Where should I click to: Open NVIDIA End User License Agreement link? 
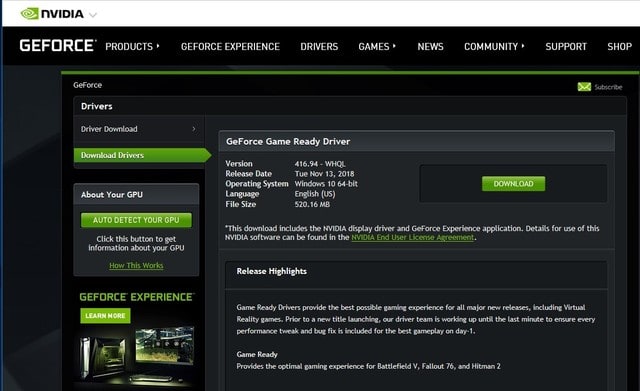[413, 237]
